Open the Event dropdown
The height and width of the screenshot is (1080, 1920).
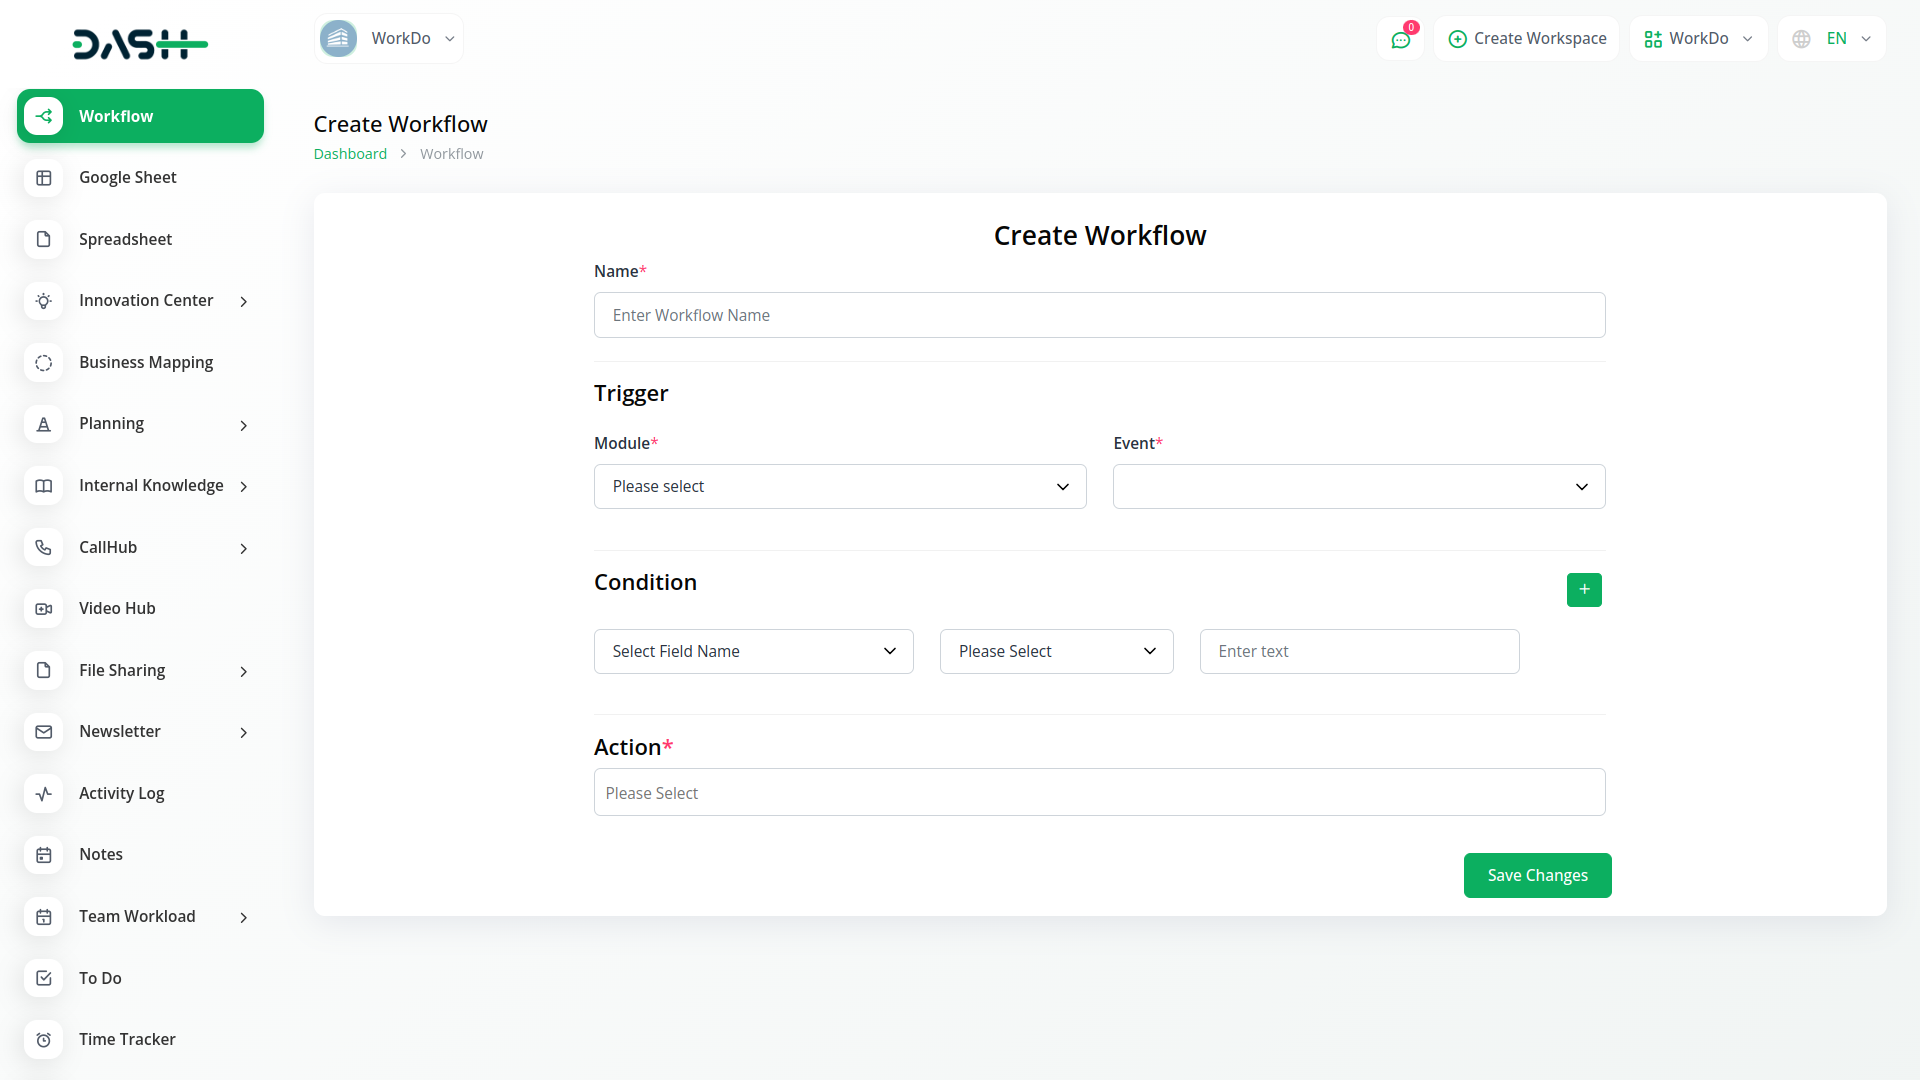(x=1358, y=487)
